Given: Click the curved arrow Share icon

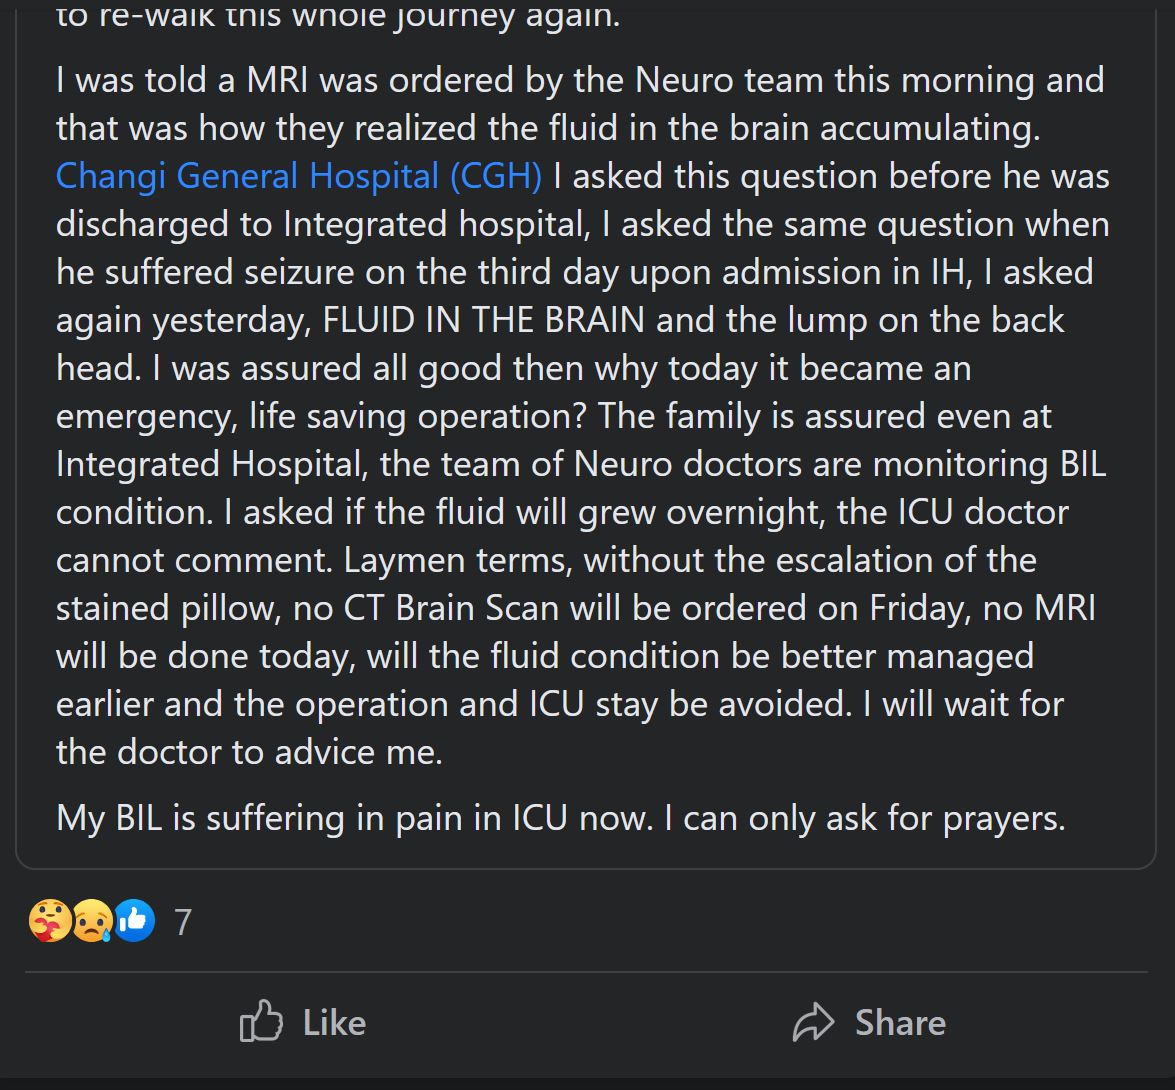Looking at the screenshot, I should click(x=813, y=1022).
